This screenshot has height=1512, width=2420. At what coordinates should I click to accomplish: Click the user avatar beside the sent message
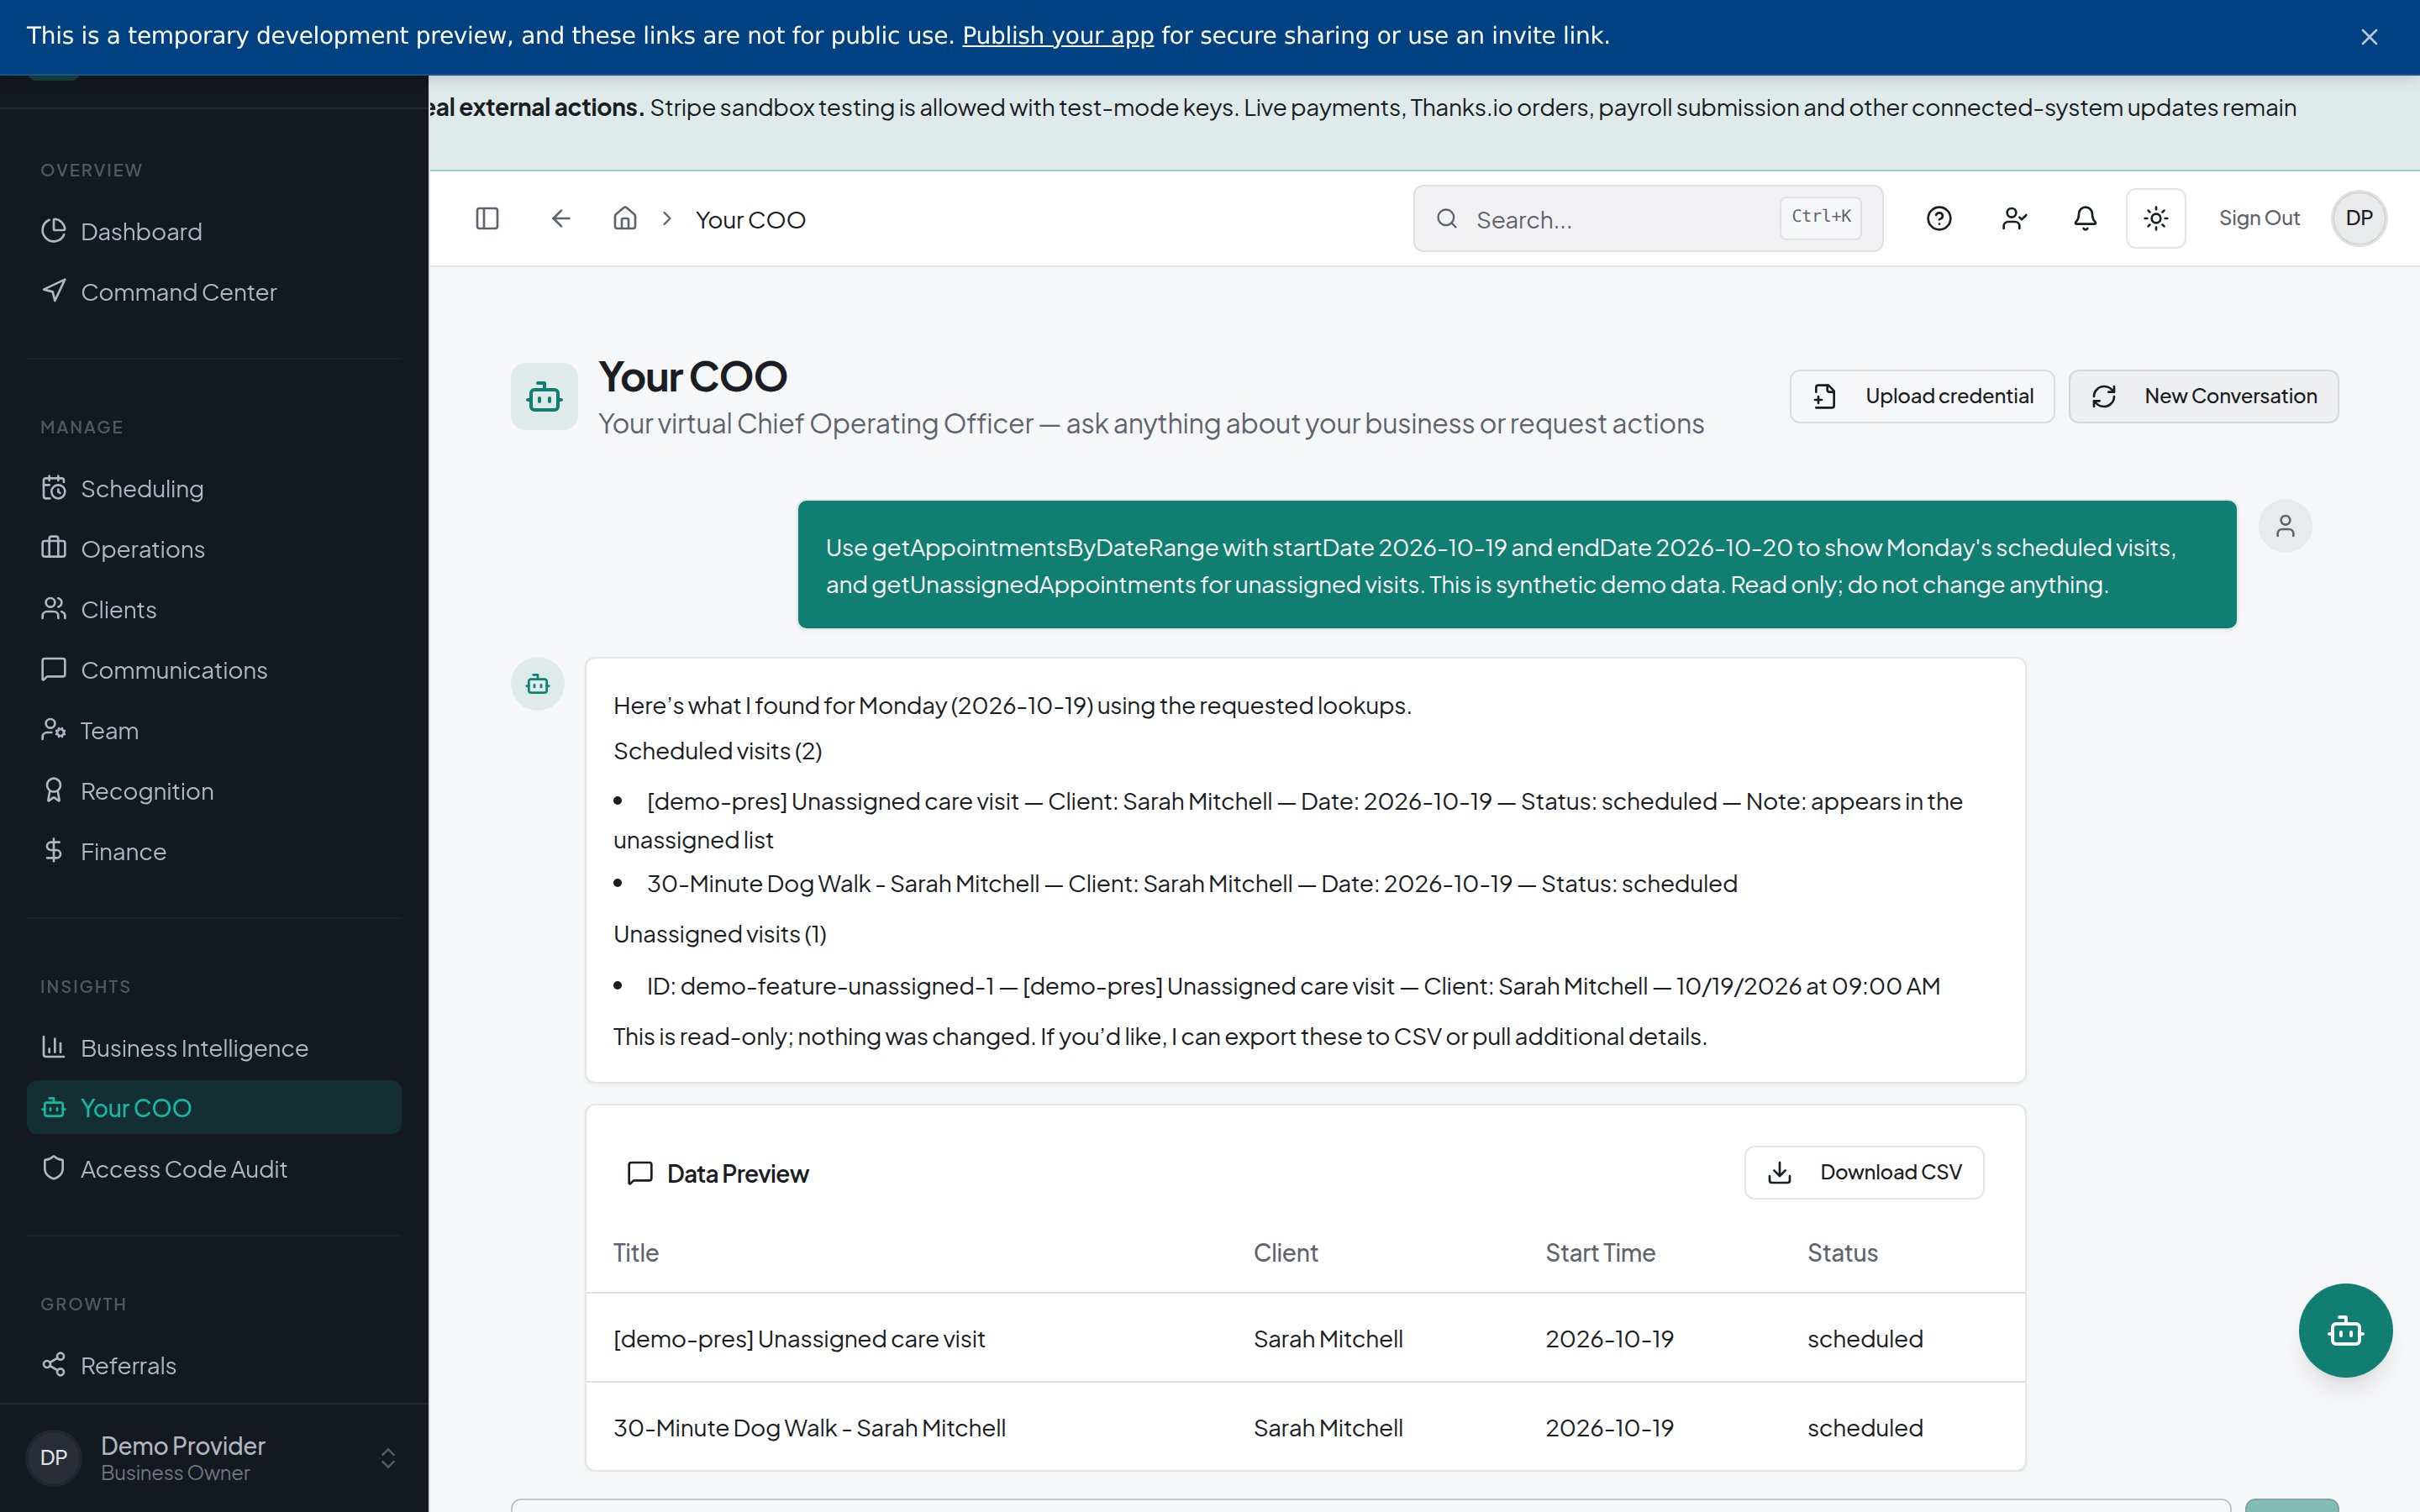2285,526
